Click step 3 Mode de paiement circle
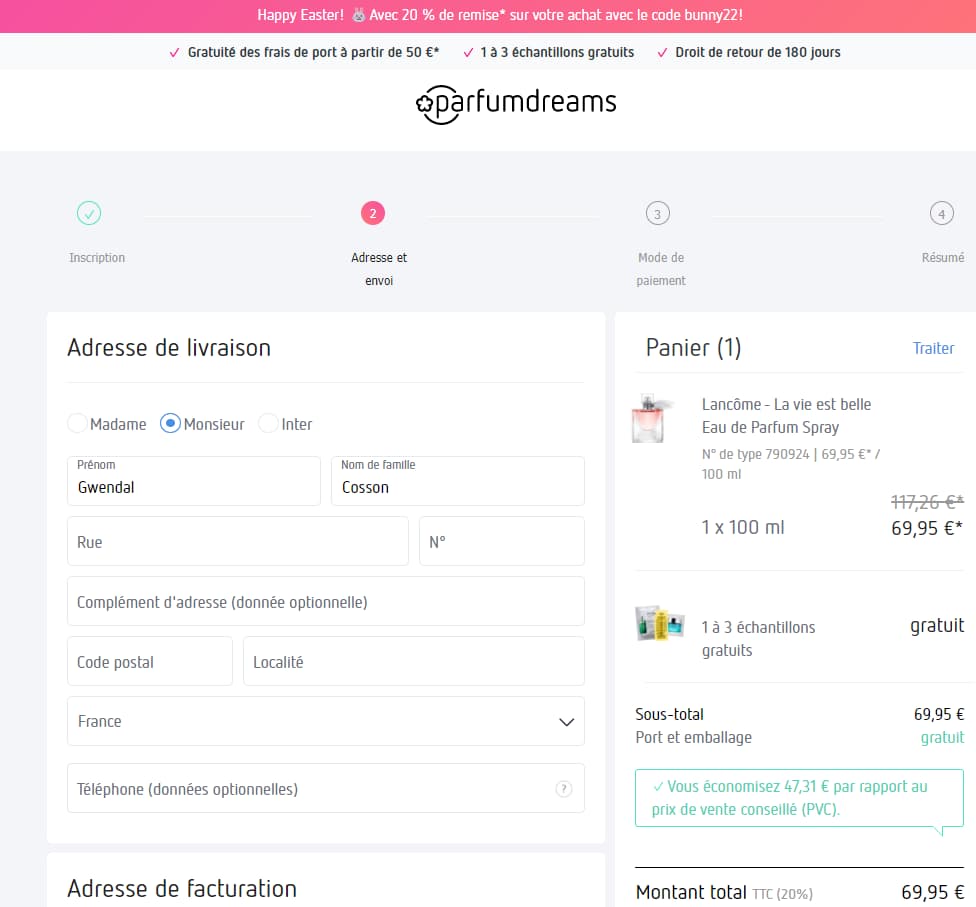Image resolution: width=976 pixels, height=907 pixels. coord(657,213)
